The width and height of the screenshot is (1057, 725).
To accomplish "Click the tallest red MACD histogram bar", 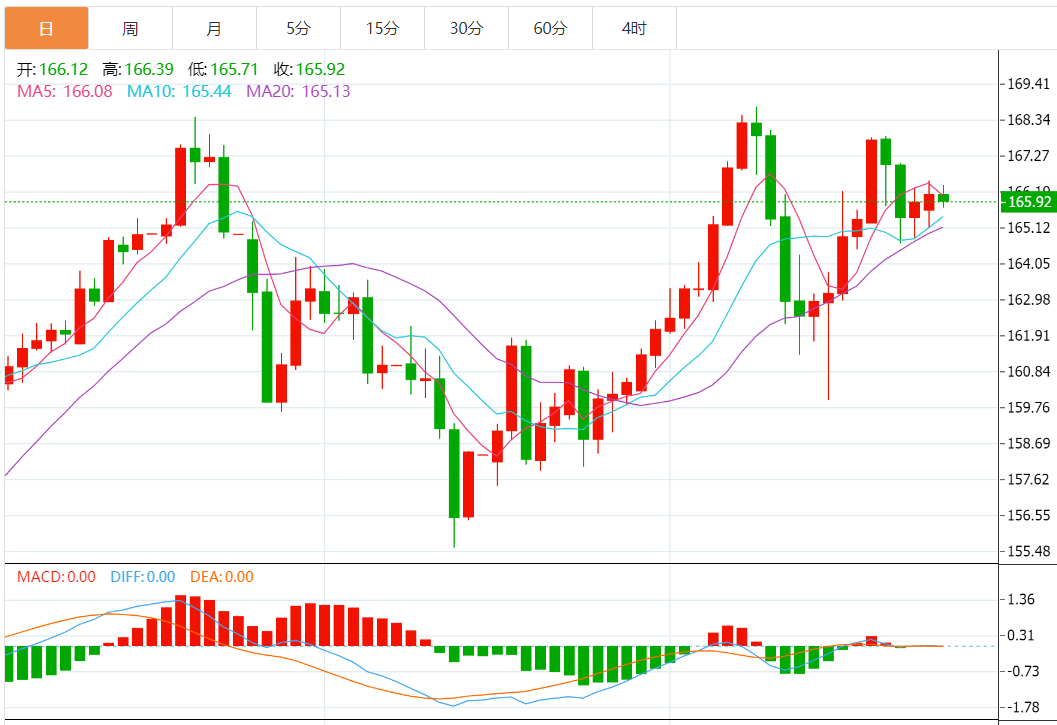I will [x=180, y=620].
